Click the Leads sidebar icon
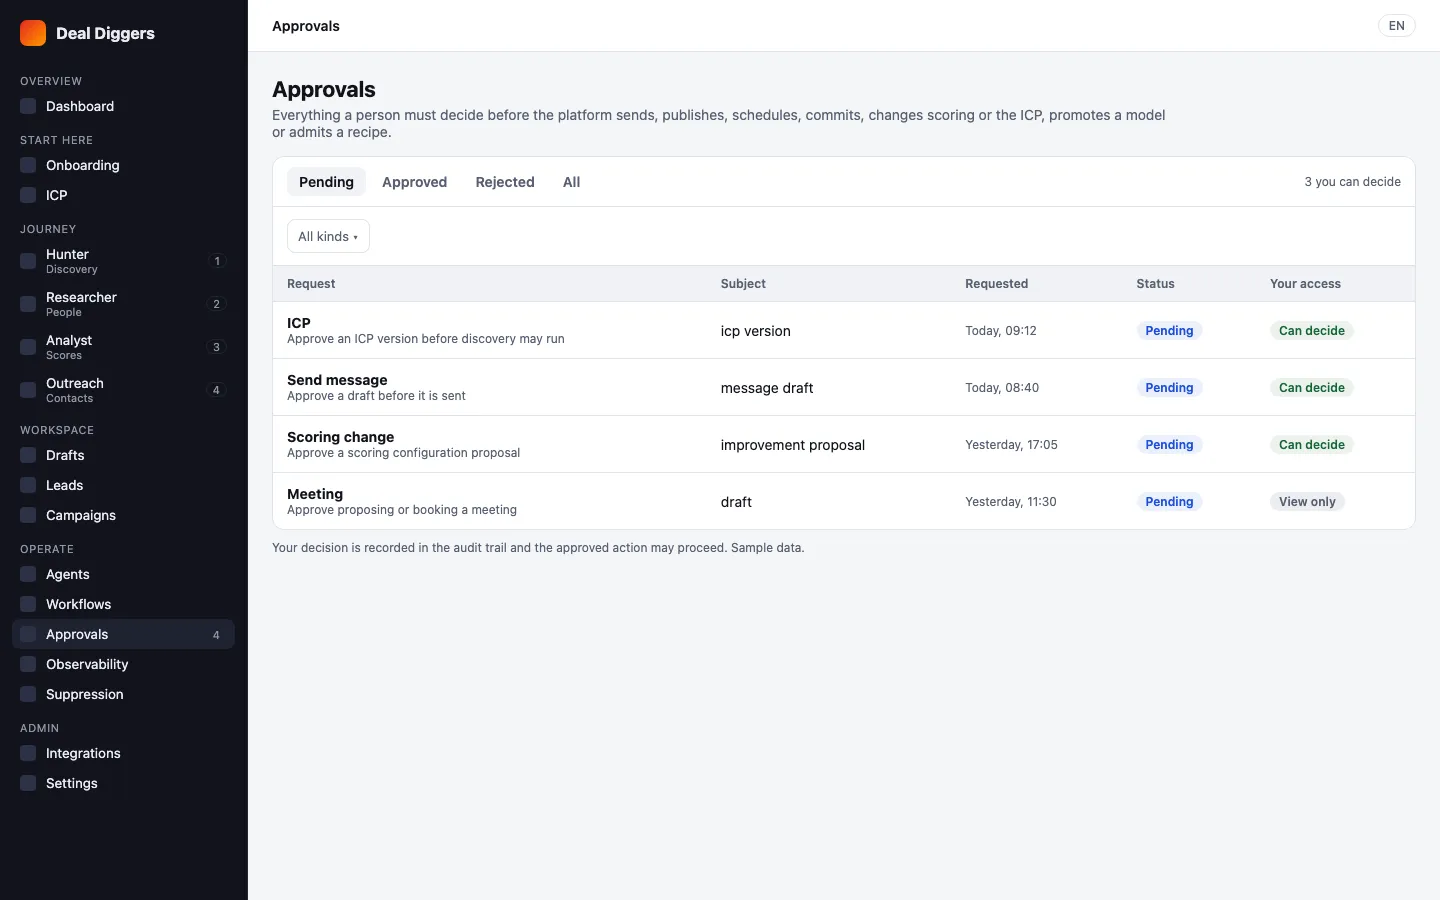The image size is (1440, 900). click(28, 485)
